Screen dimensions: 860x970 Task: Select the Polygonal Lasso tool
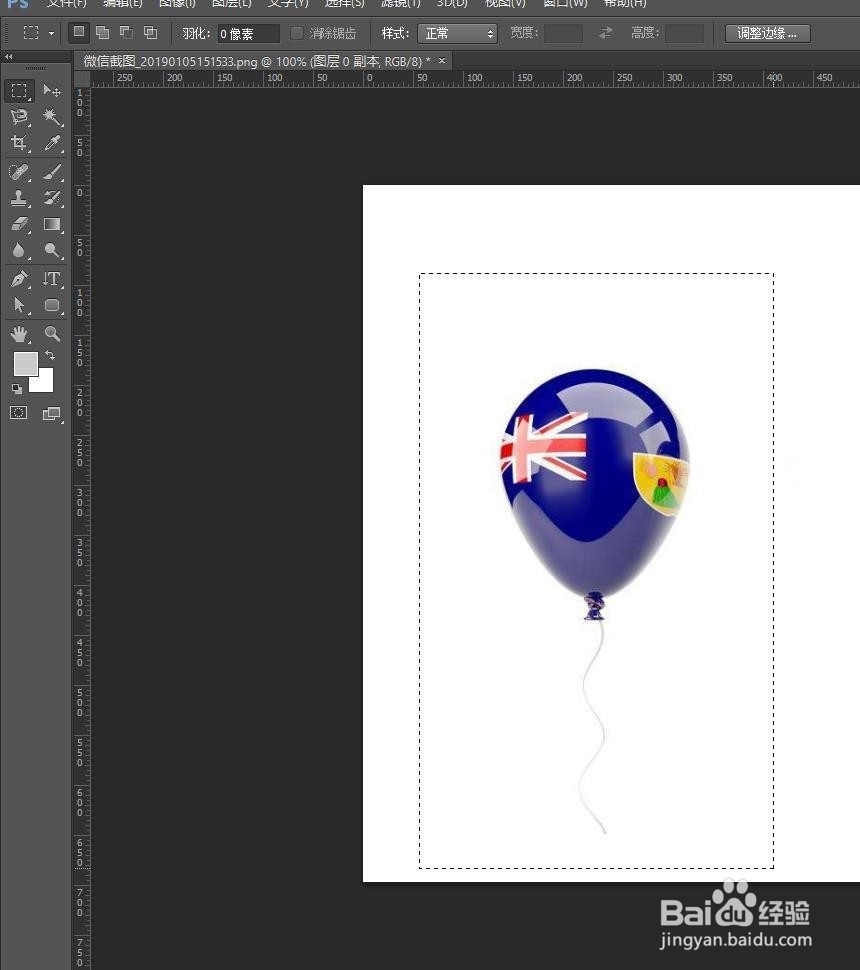19,117
